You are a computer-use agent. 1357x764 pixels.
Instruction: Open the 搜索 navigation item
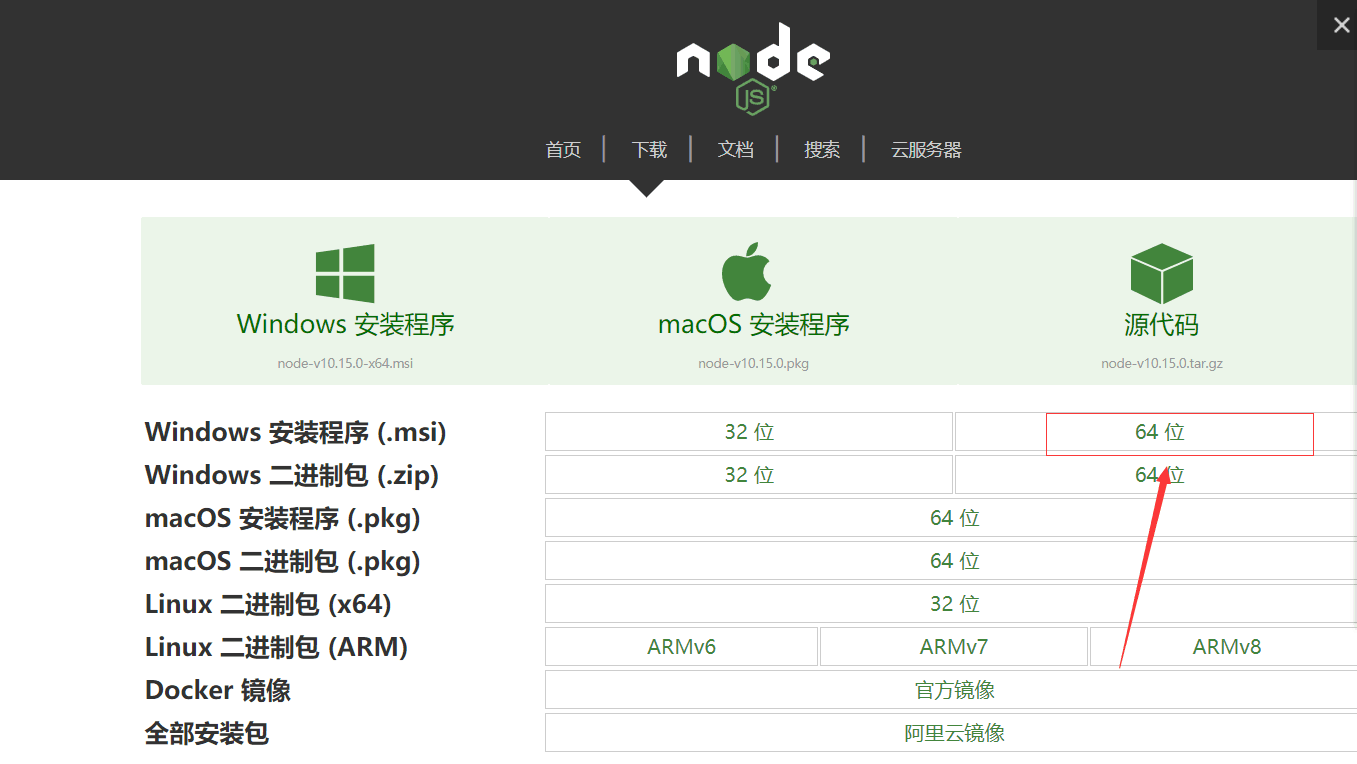click(822, 150)
